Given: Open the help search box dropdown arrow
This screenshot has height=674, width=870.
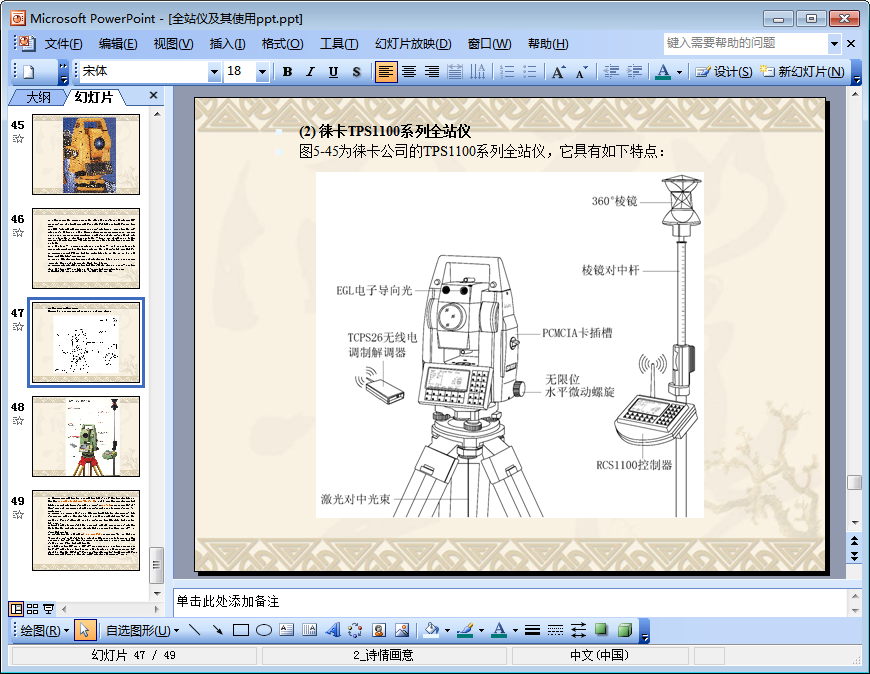Looking at the screenshot, I should pyautogui.click(x=834, y=43).
